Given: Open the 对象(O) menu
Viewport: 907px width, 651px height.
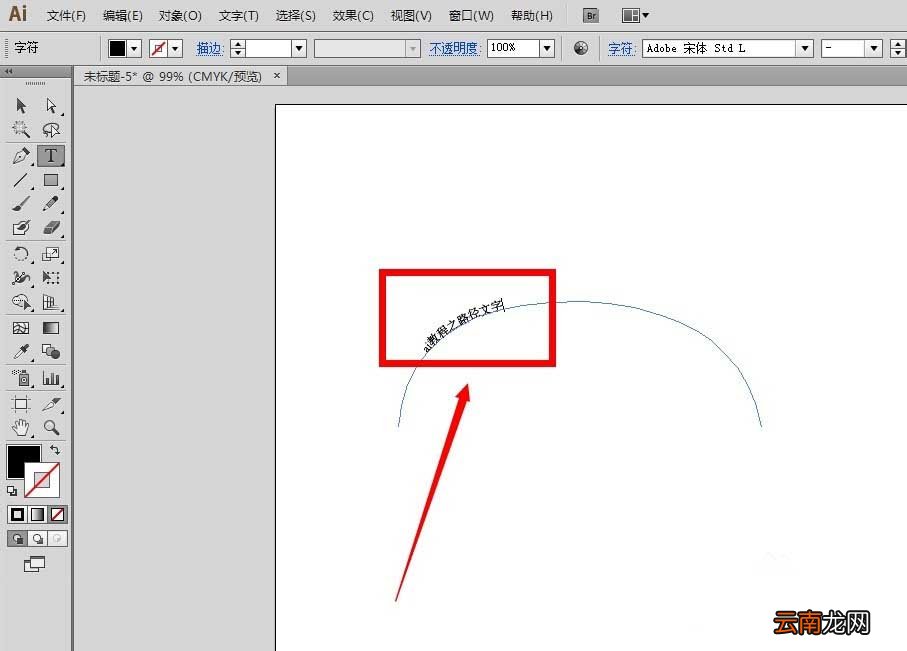Looking at the screenshot, I should 180,16.
